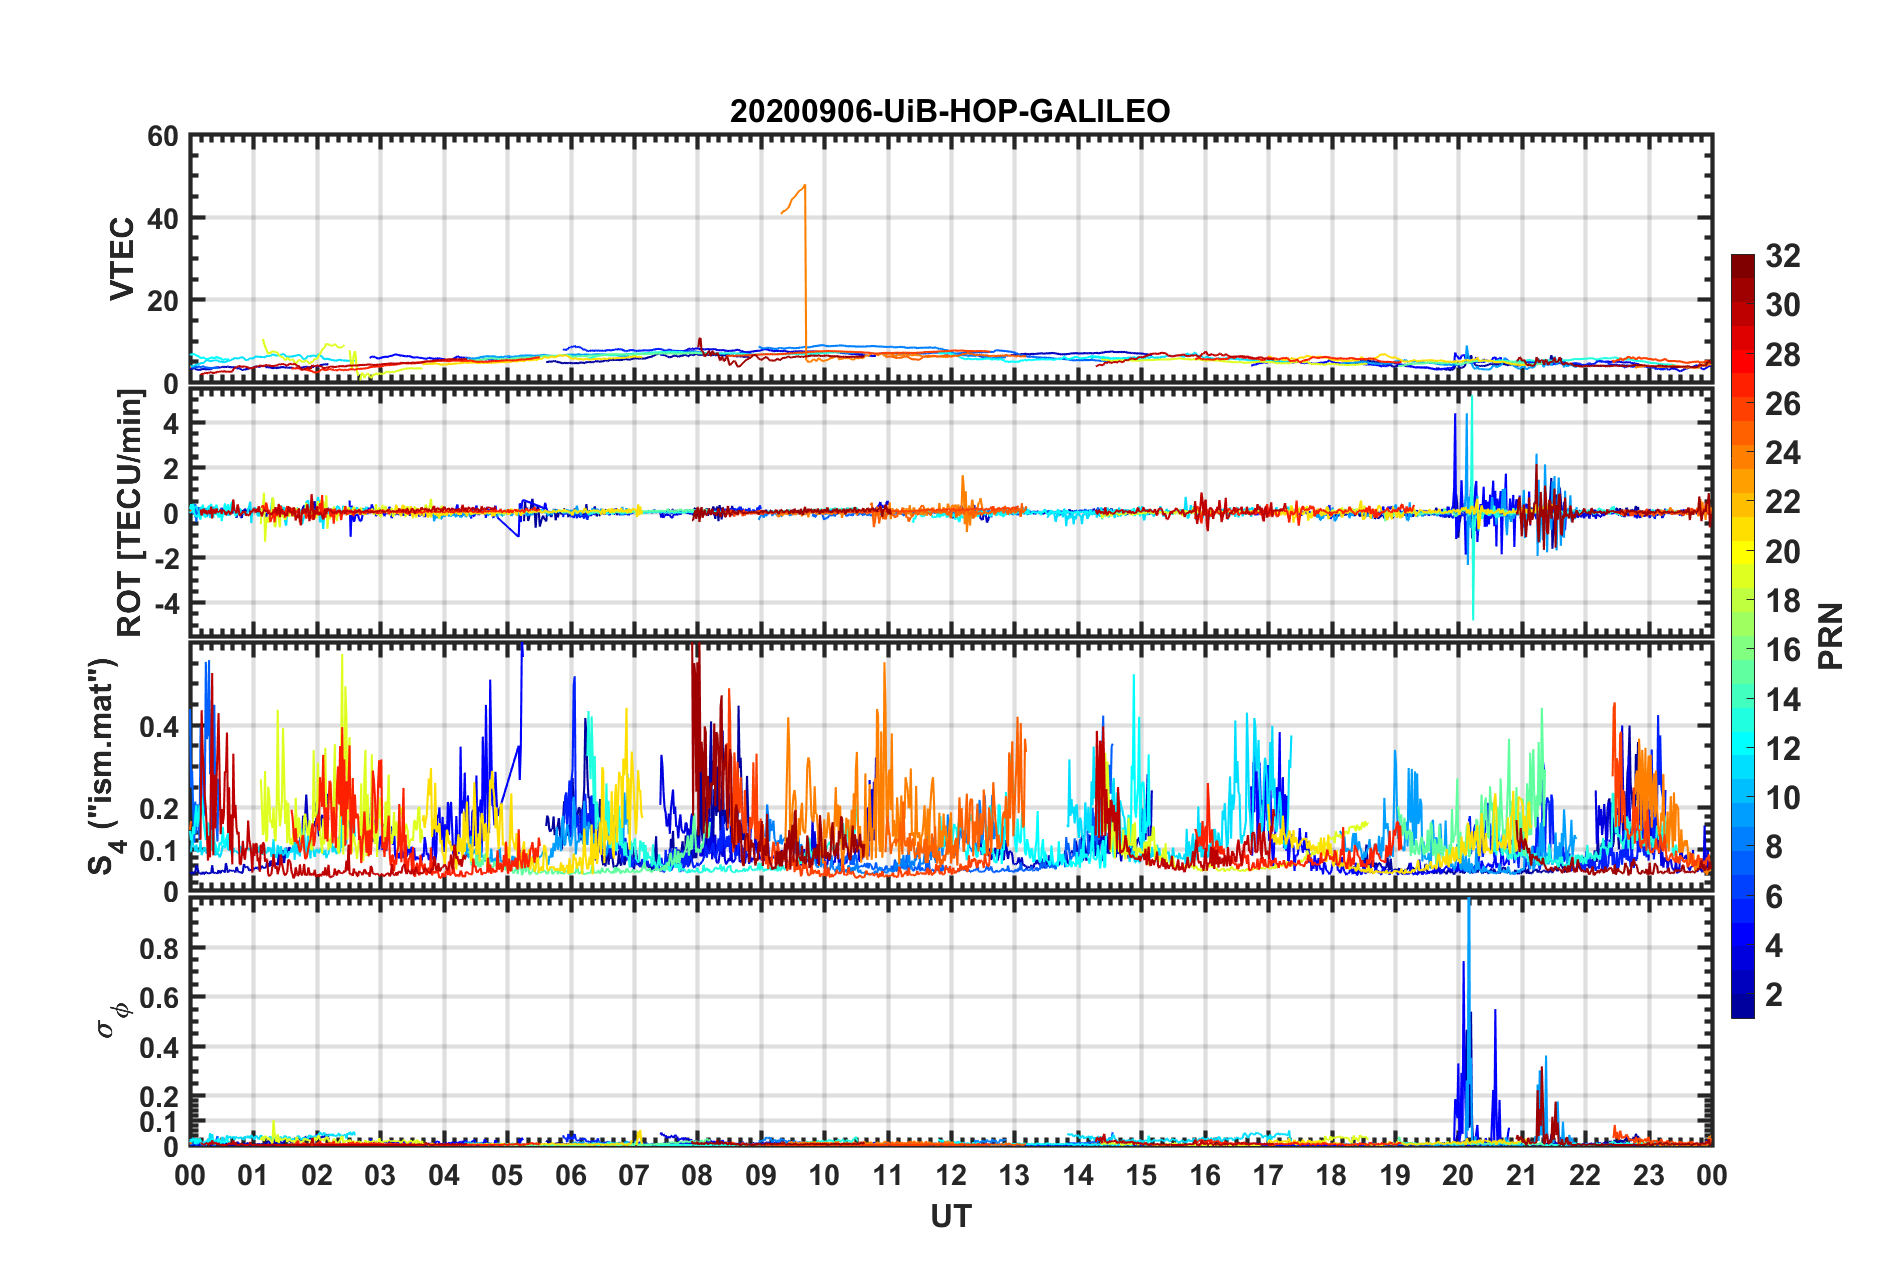Click the "60" tick on the VTEC axis
The width and height of the screenshot is (1902, 1272).
click(163, 136)
